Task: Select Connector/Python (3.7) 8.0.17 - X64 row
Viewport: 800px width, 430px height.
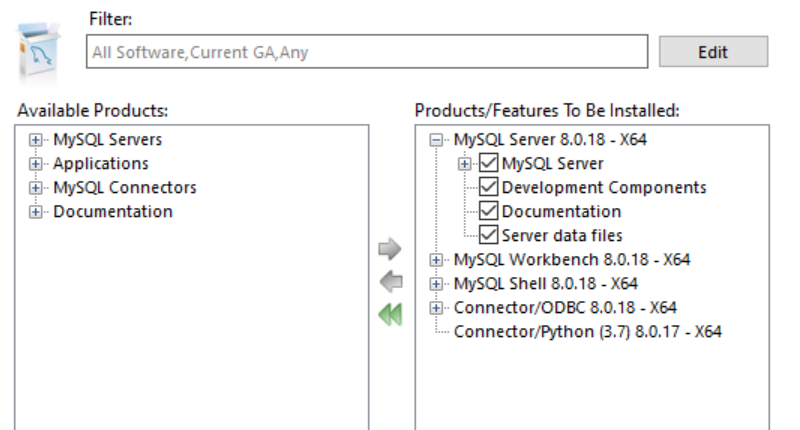Action: pyautogui.click(x=588, y=331)
